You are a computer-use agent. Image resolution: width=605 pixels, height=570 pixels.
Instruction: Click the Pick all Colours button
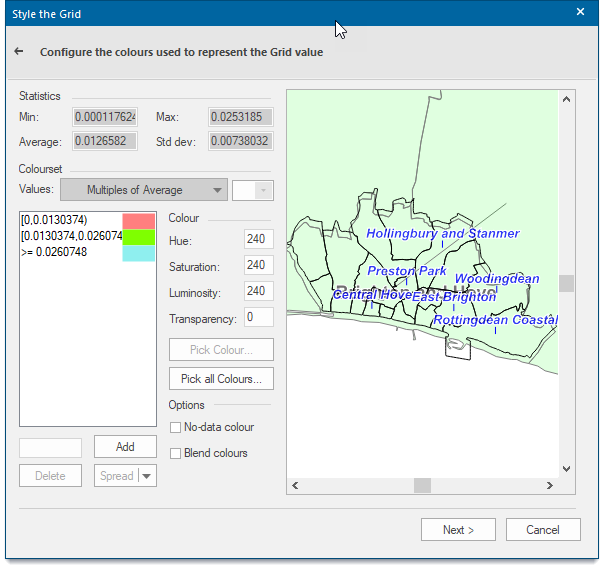click(x=221, y=379)
